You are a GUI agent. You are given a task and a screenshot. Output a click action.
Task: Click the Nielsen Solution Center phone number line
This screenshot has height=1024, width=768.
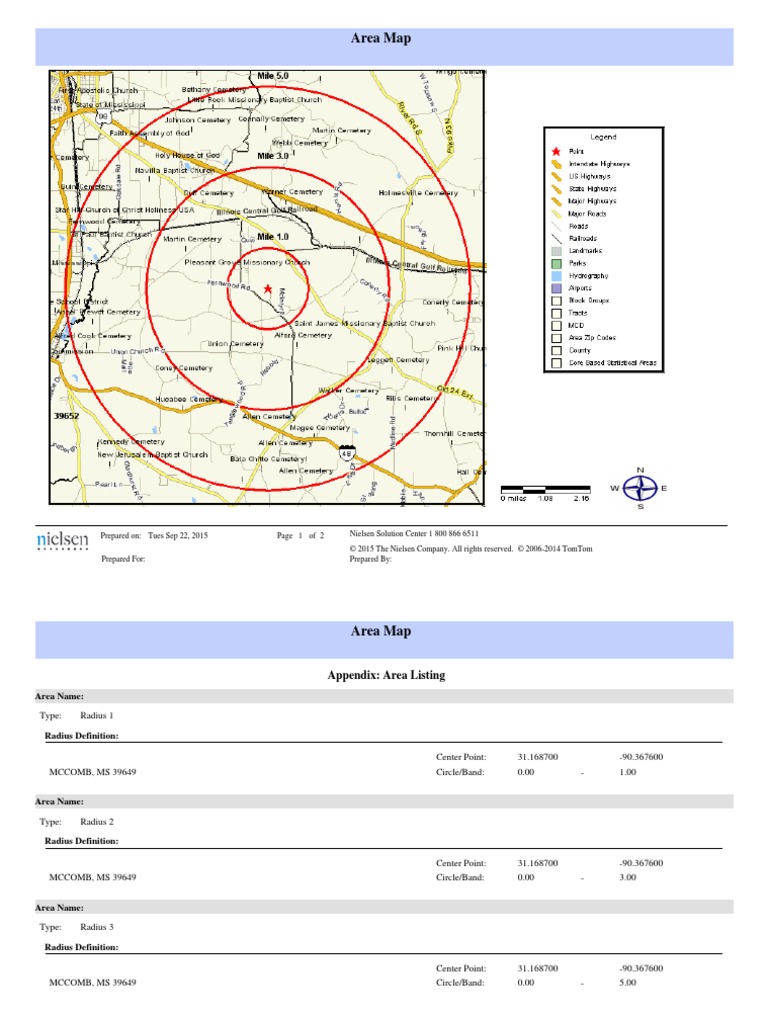pos(414,534)
